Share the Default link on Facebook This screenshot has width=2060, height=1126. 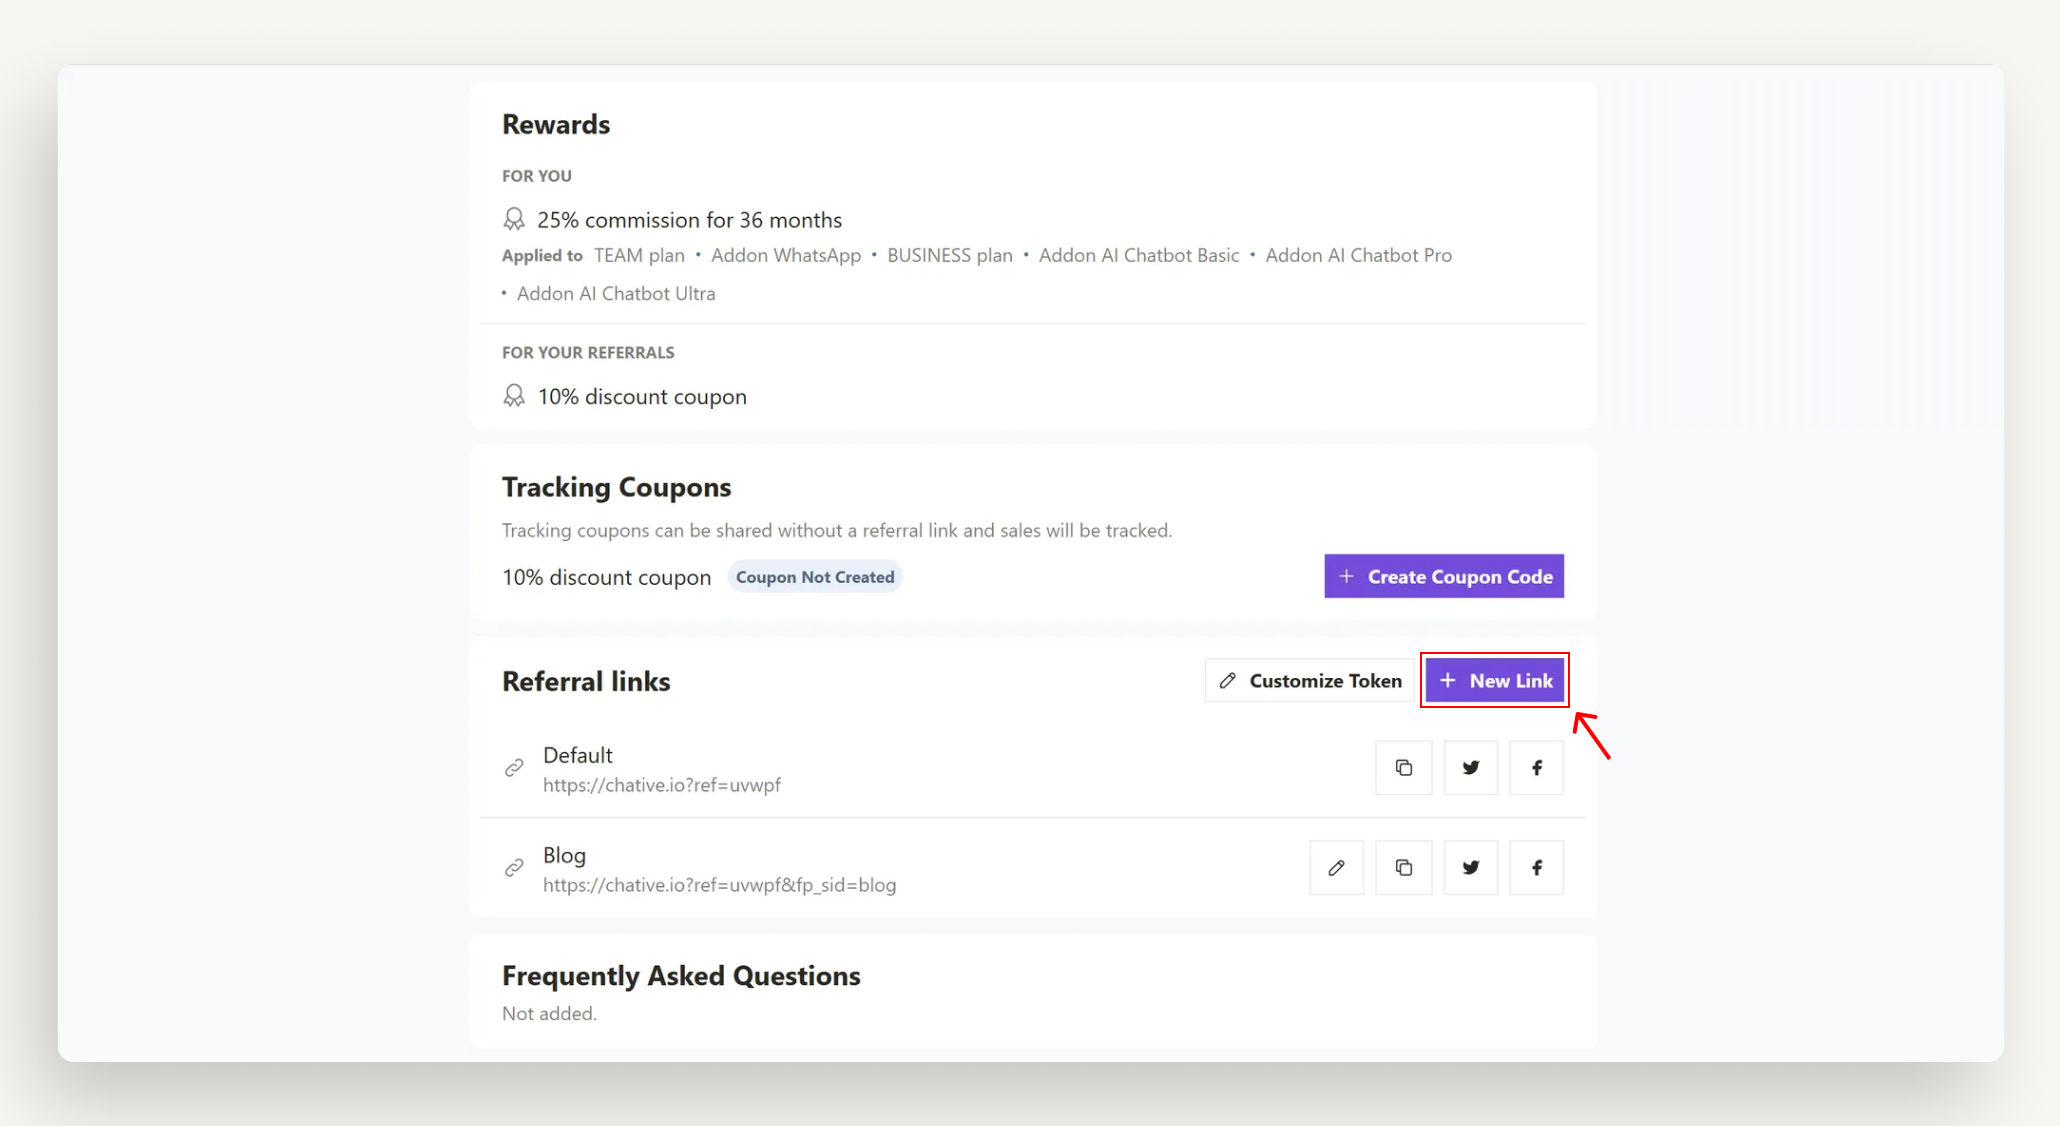pos(1536,767)
